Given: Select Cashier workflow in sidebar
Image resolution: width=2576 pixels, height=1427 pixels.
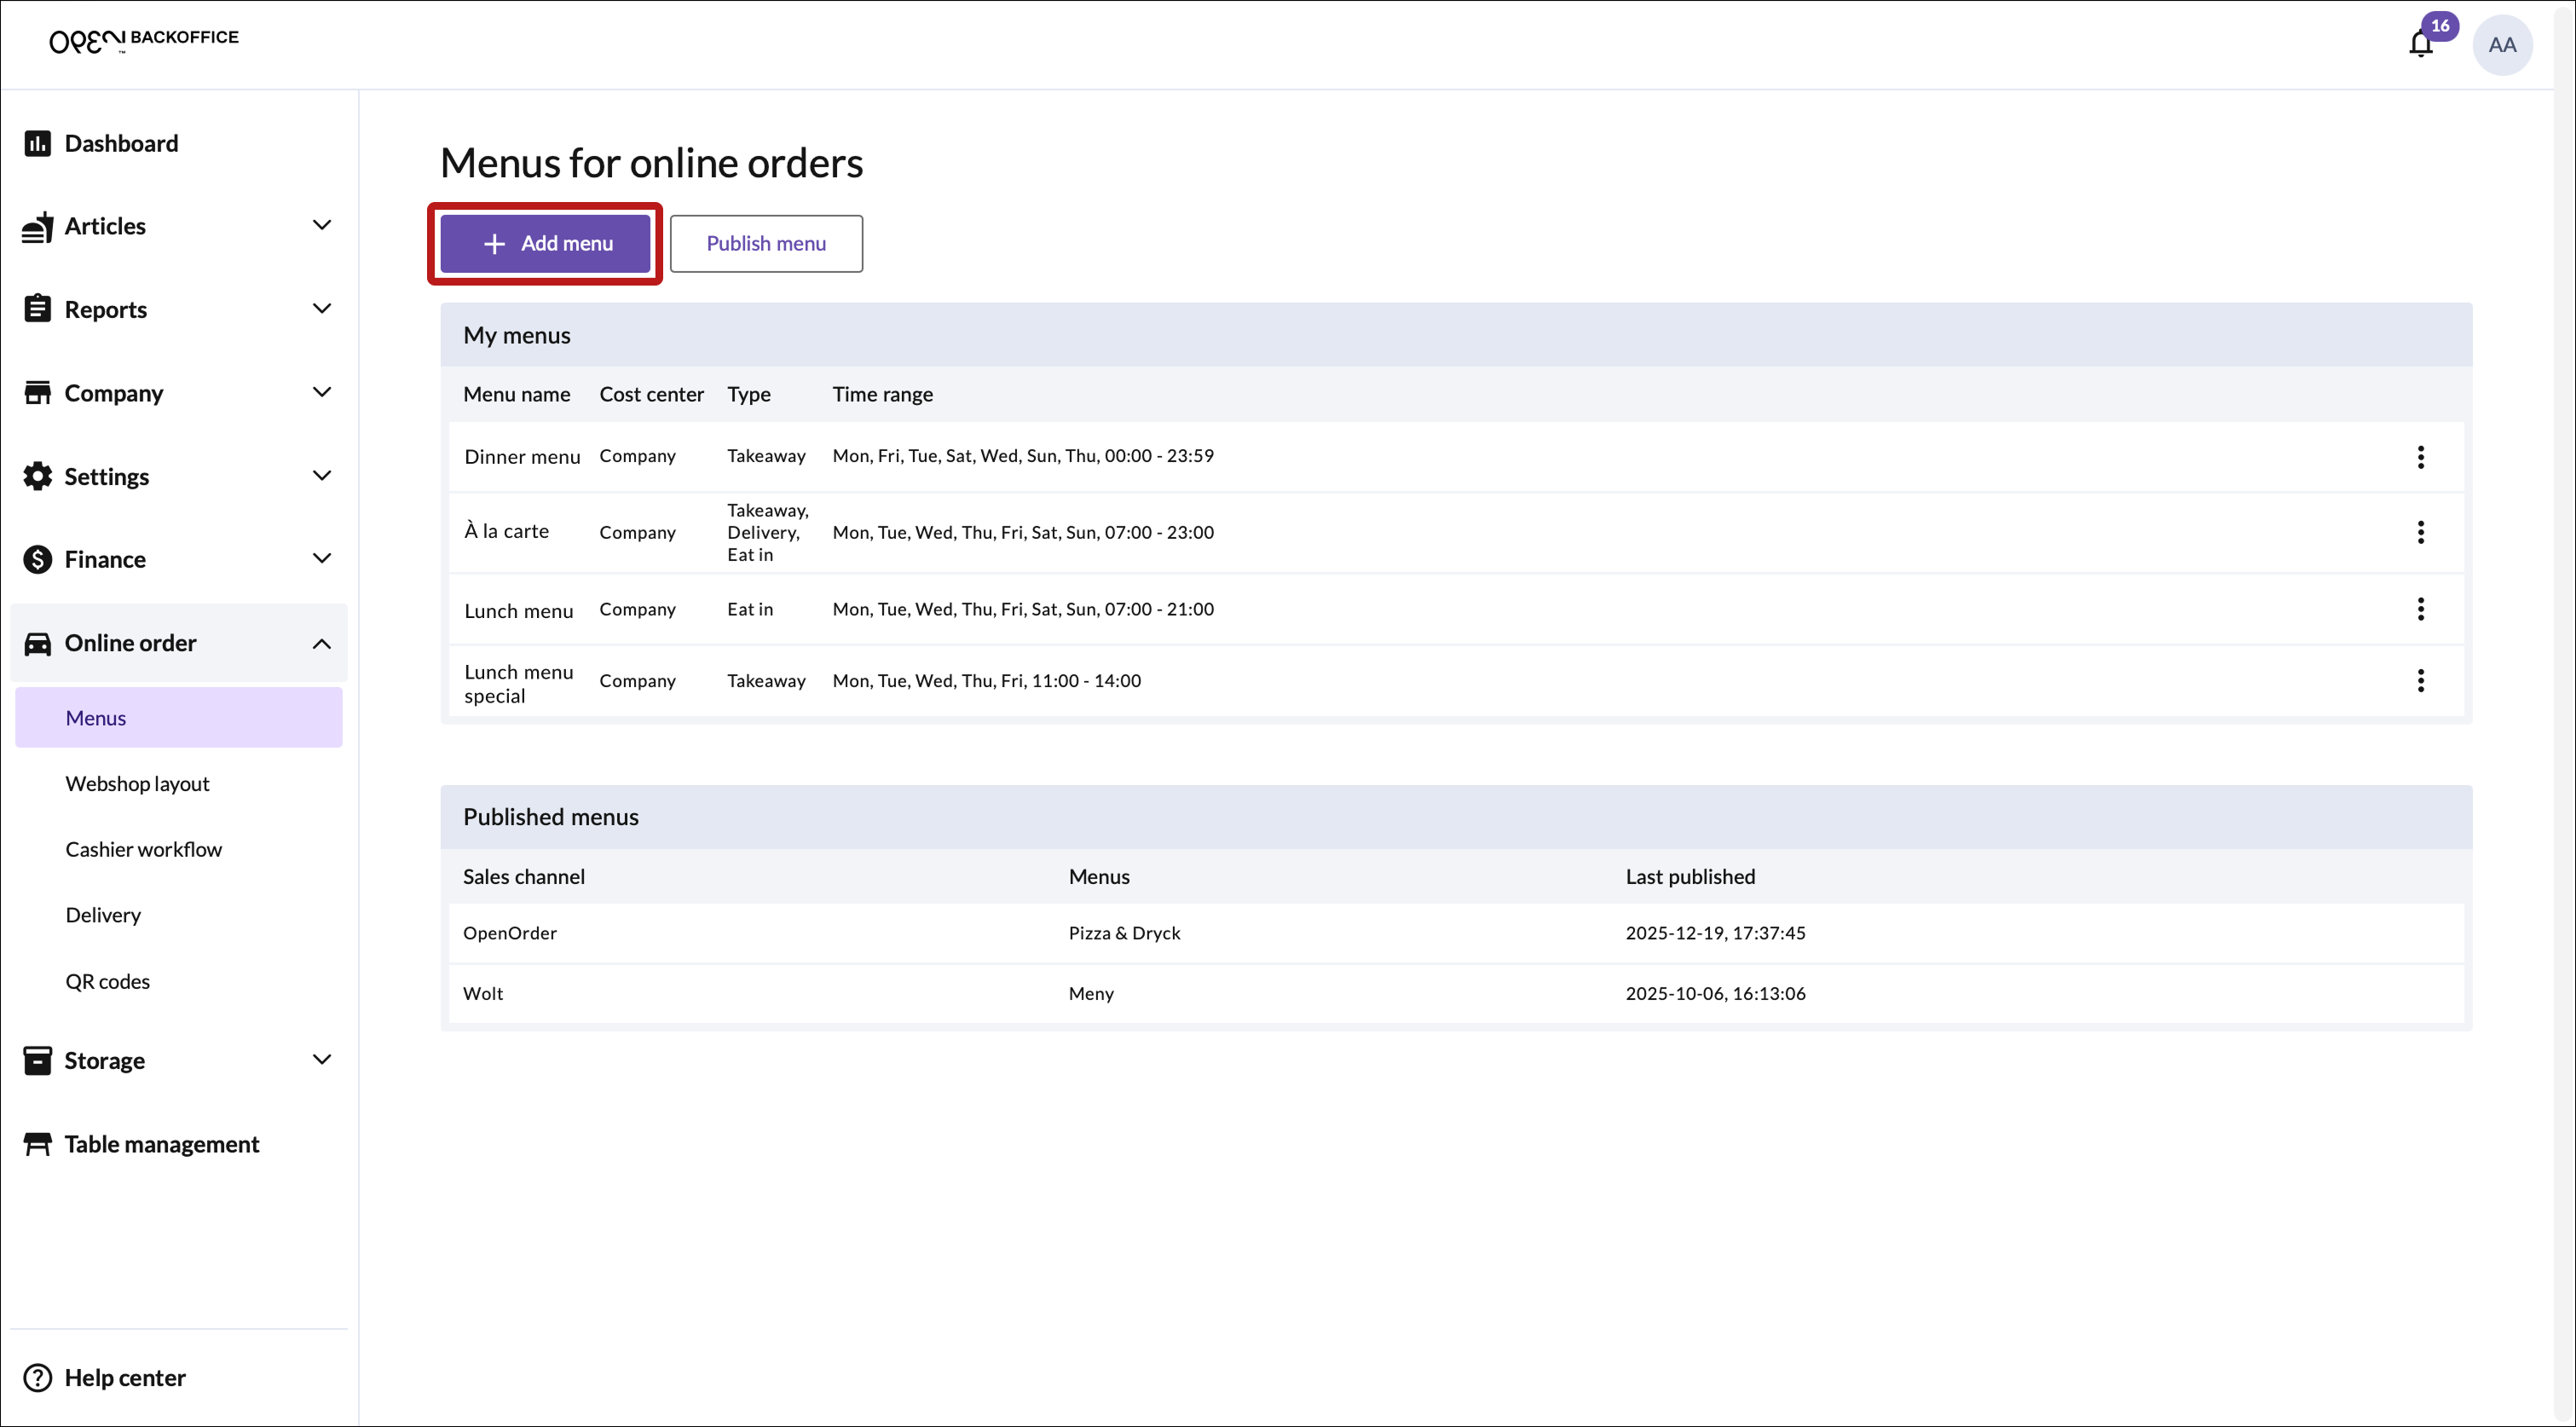Looking at the screenshot, I should click(x=143, y=849).
